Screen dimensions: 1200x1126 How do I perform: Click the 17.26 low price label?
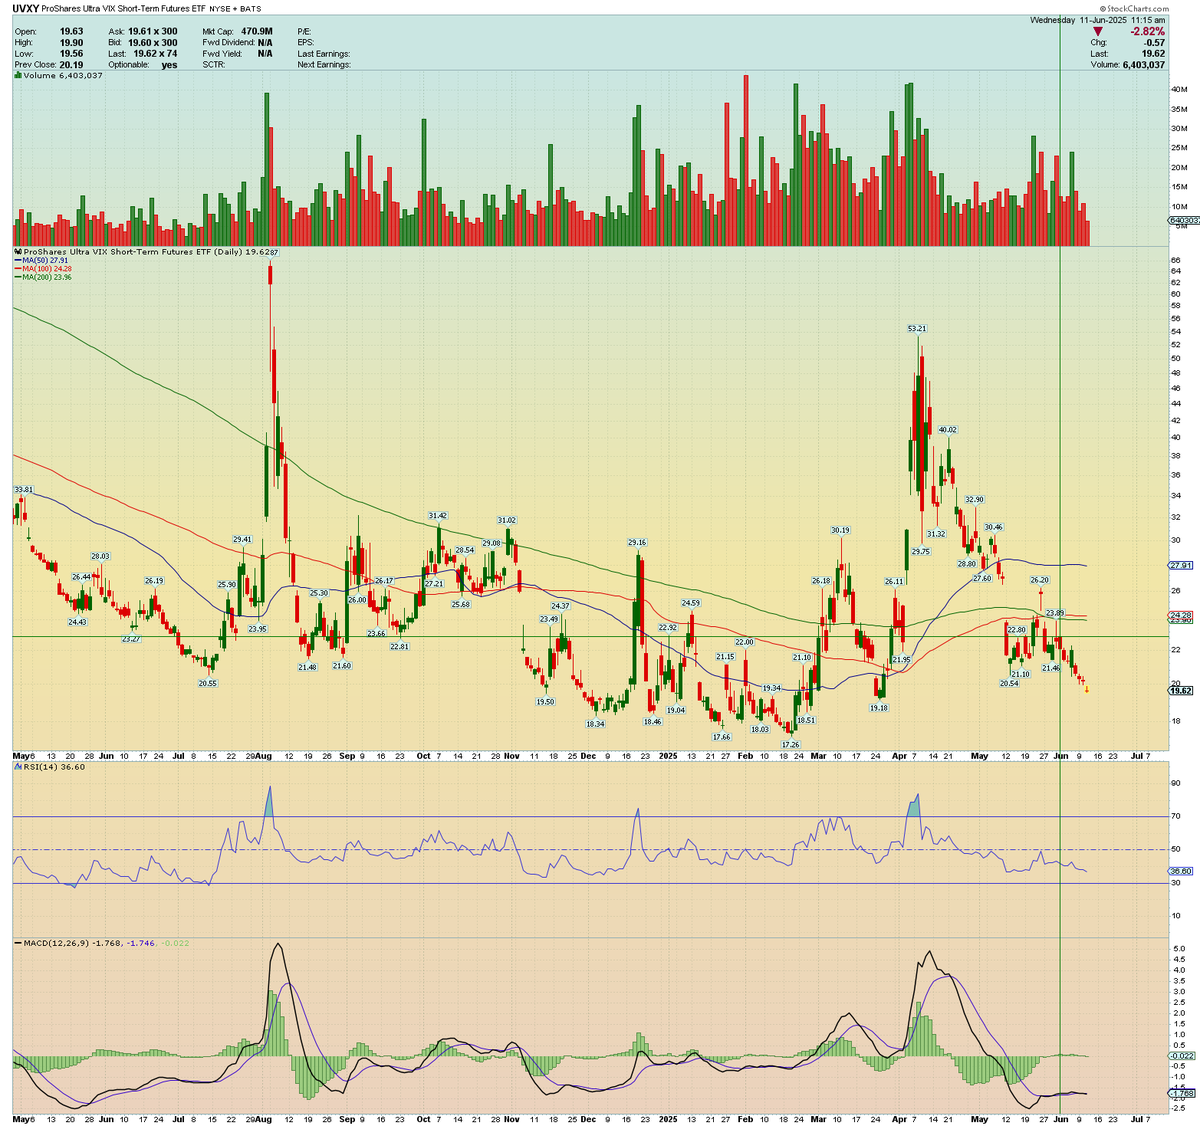pyautogui.click(x=790, y=744)
